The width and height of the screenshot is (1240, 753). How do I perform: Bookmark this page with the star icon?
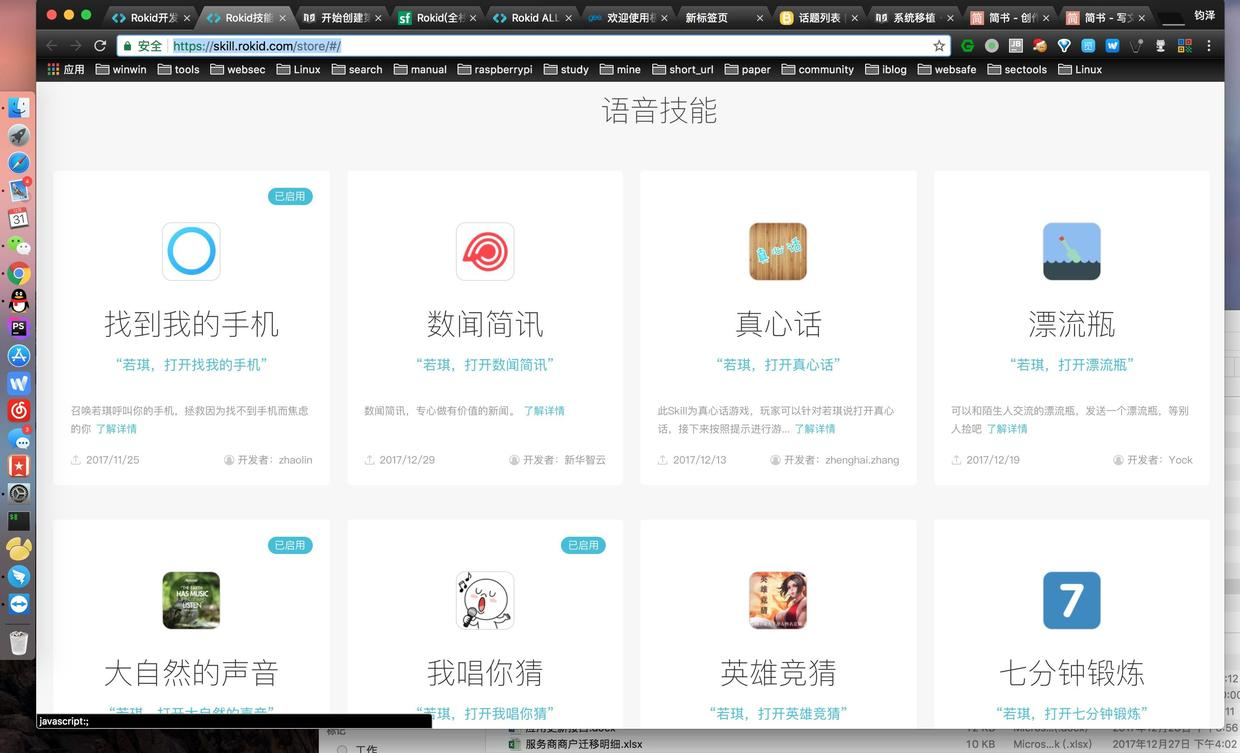[x=939, y=46]
